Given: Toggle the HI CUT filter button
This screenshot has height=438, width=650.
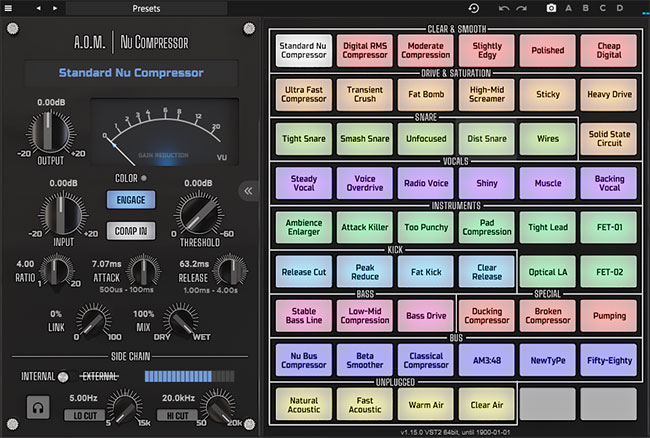Looking at the screenshot, I should [x=177, y=415].
